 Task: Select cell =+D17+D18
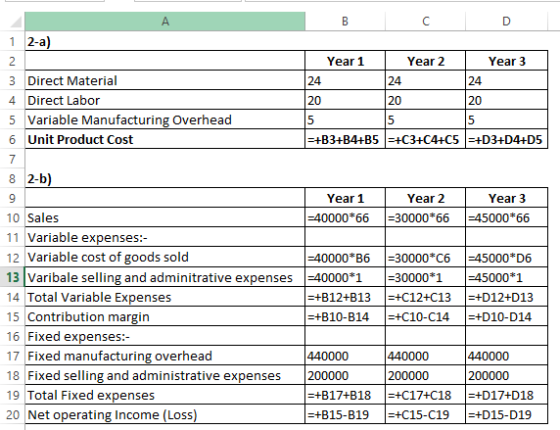click(506, 395)
